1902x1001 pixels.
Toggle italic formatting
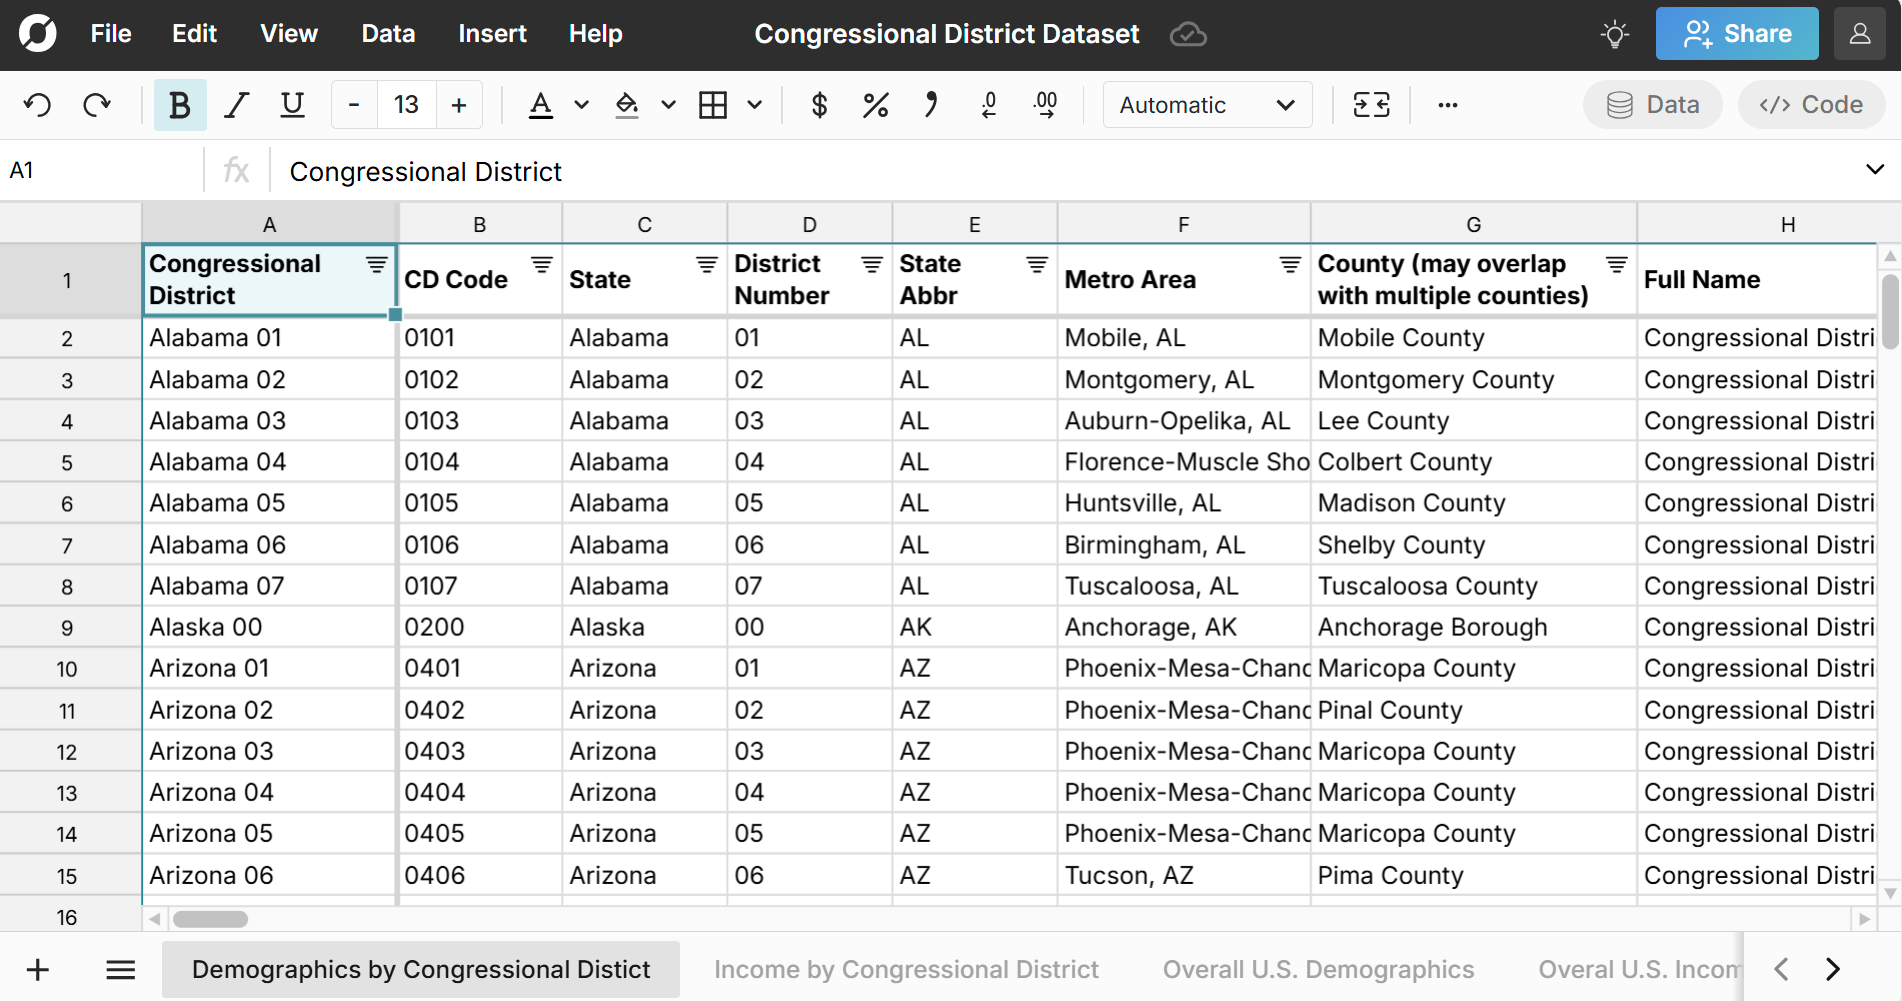(236, 105)
